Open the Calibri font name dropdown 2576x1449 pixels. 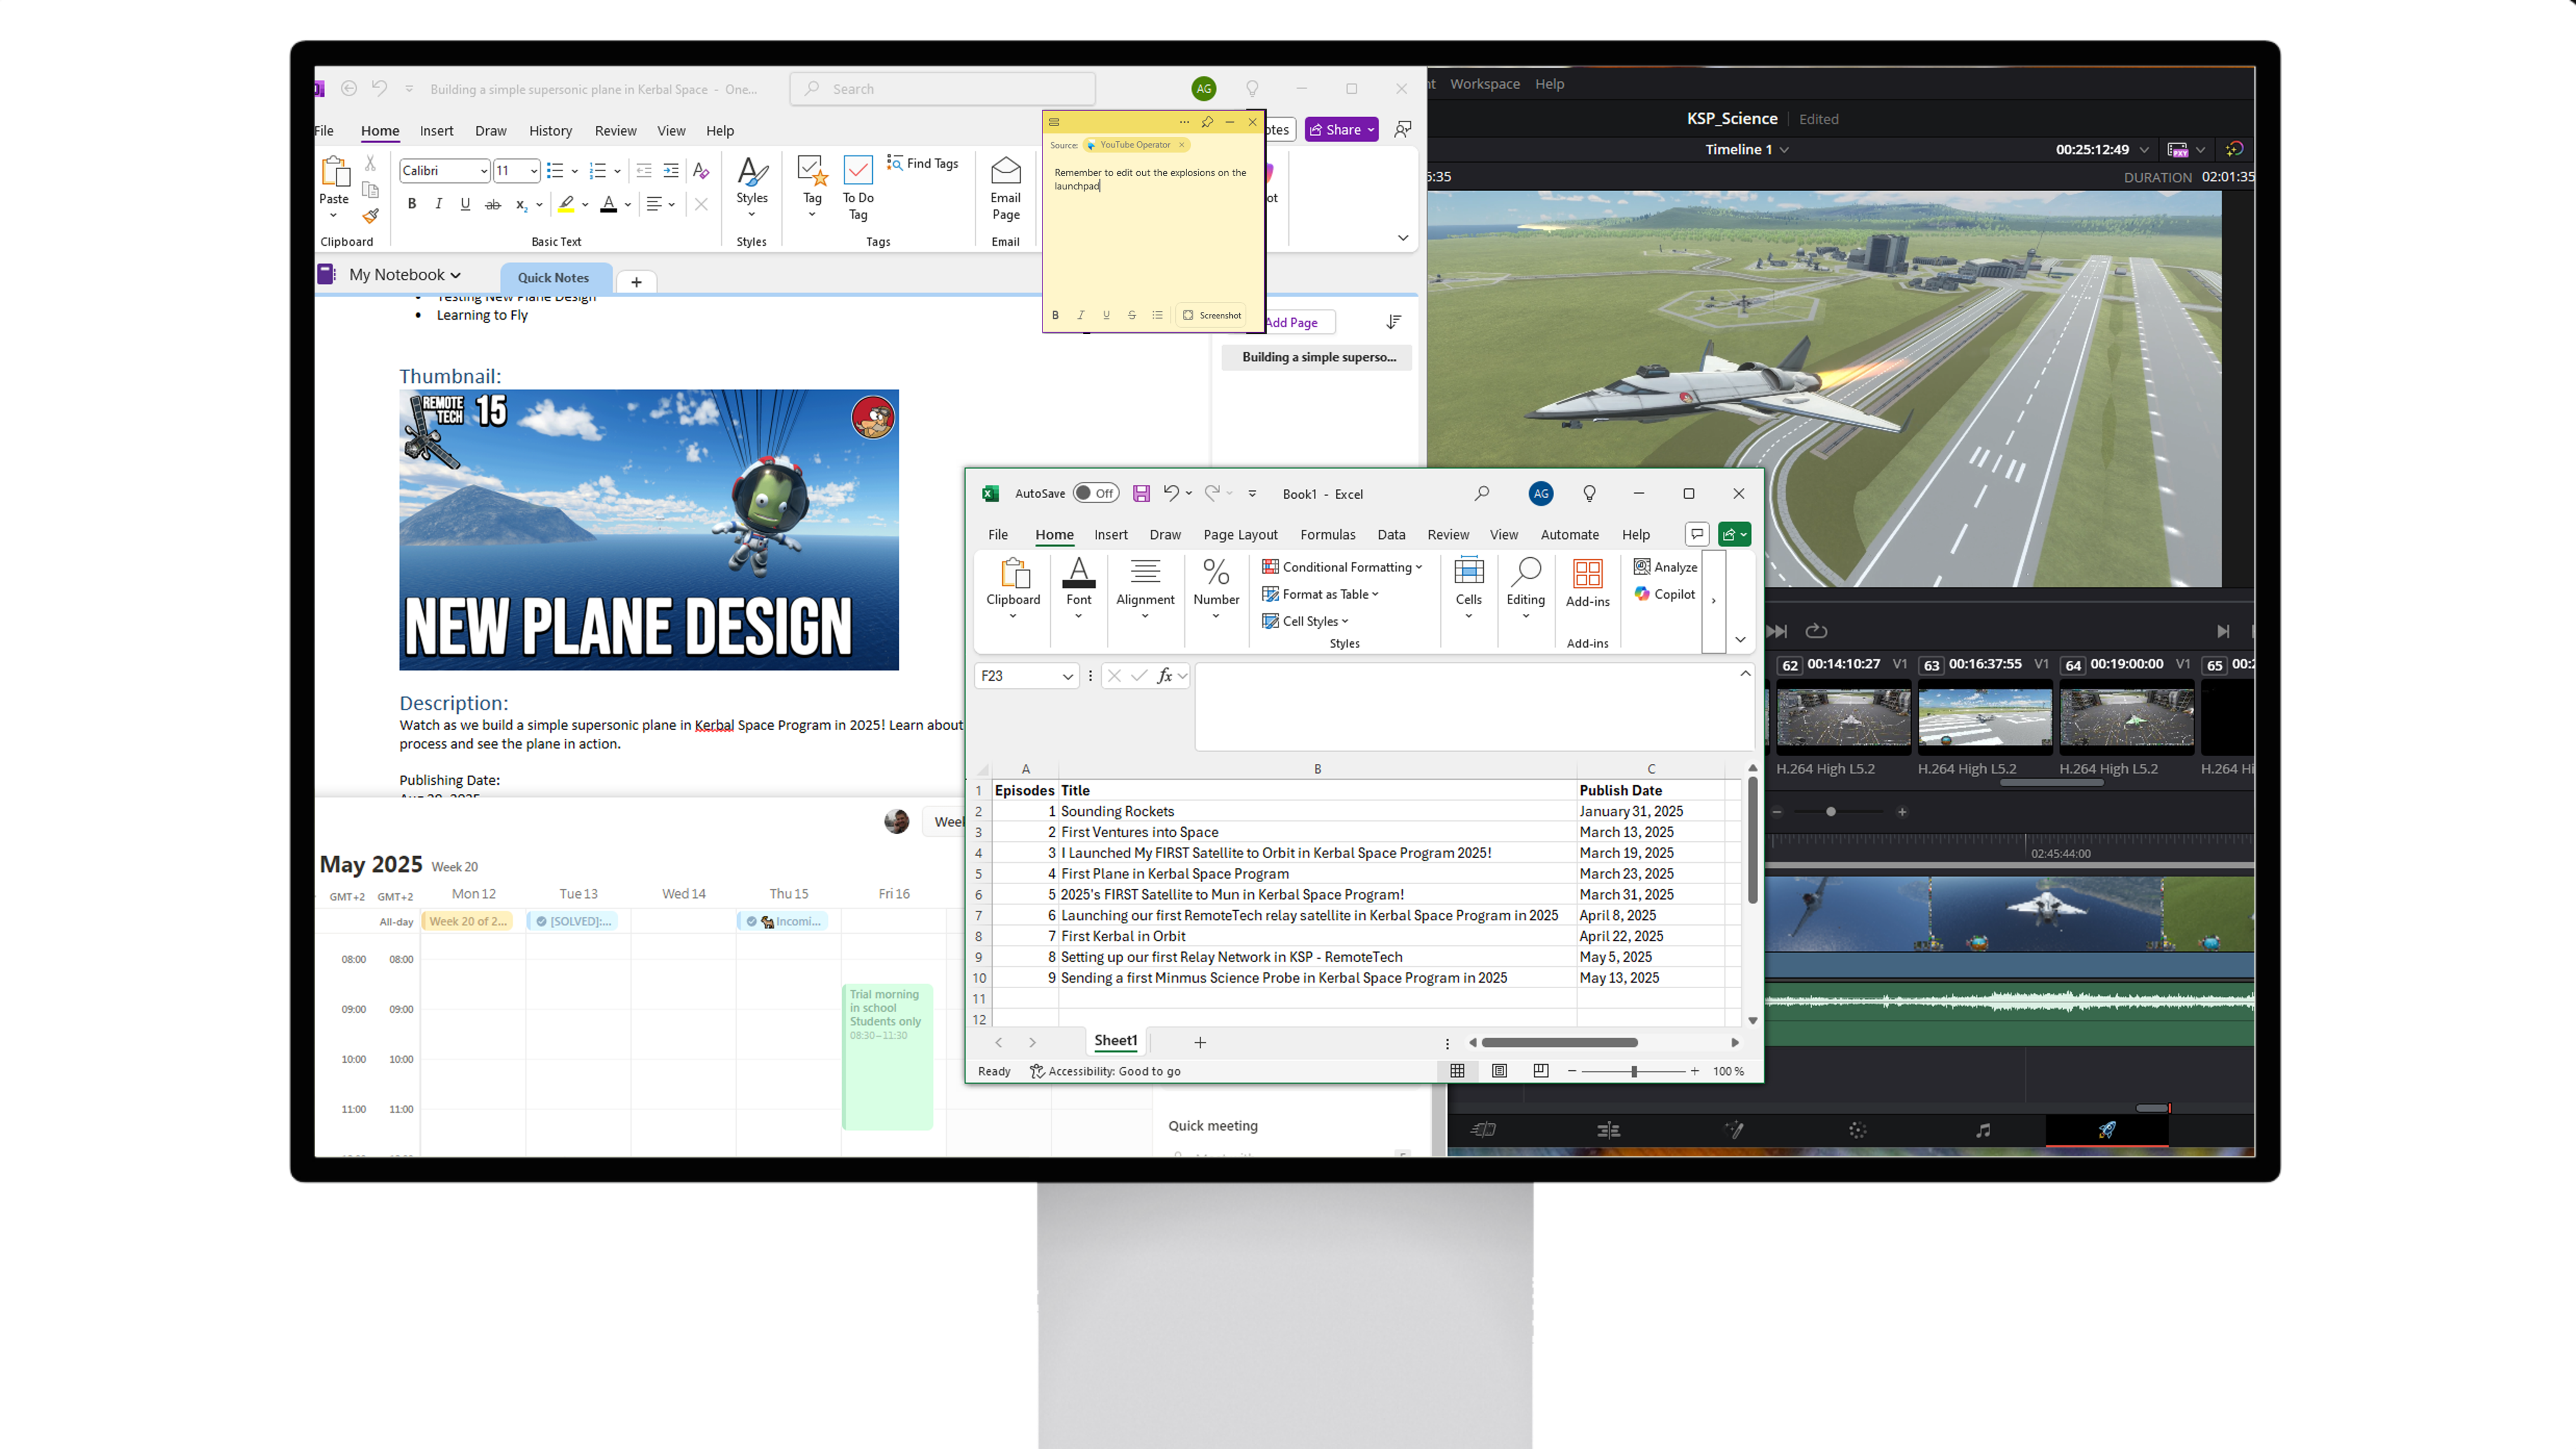pyautogui.click(x=483, y=171)
